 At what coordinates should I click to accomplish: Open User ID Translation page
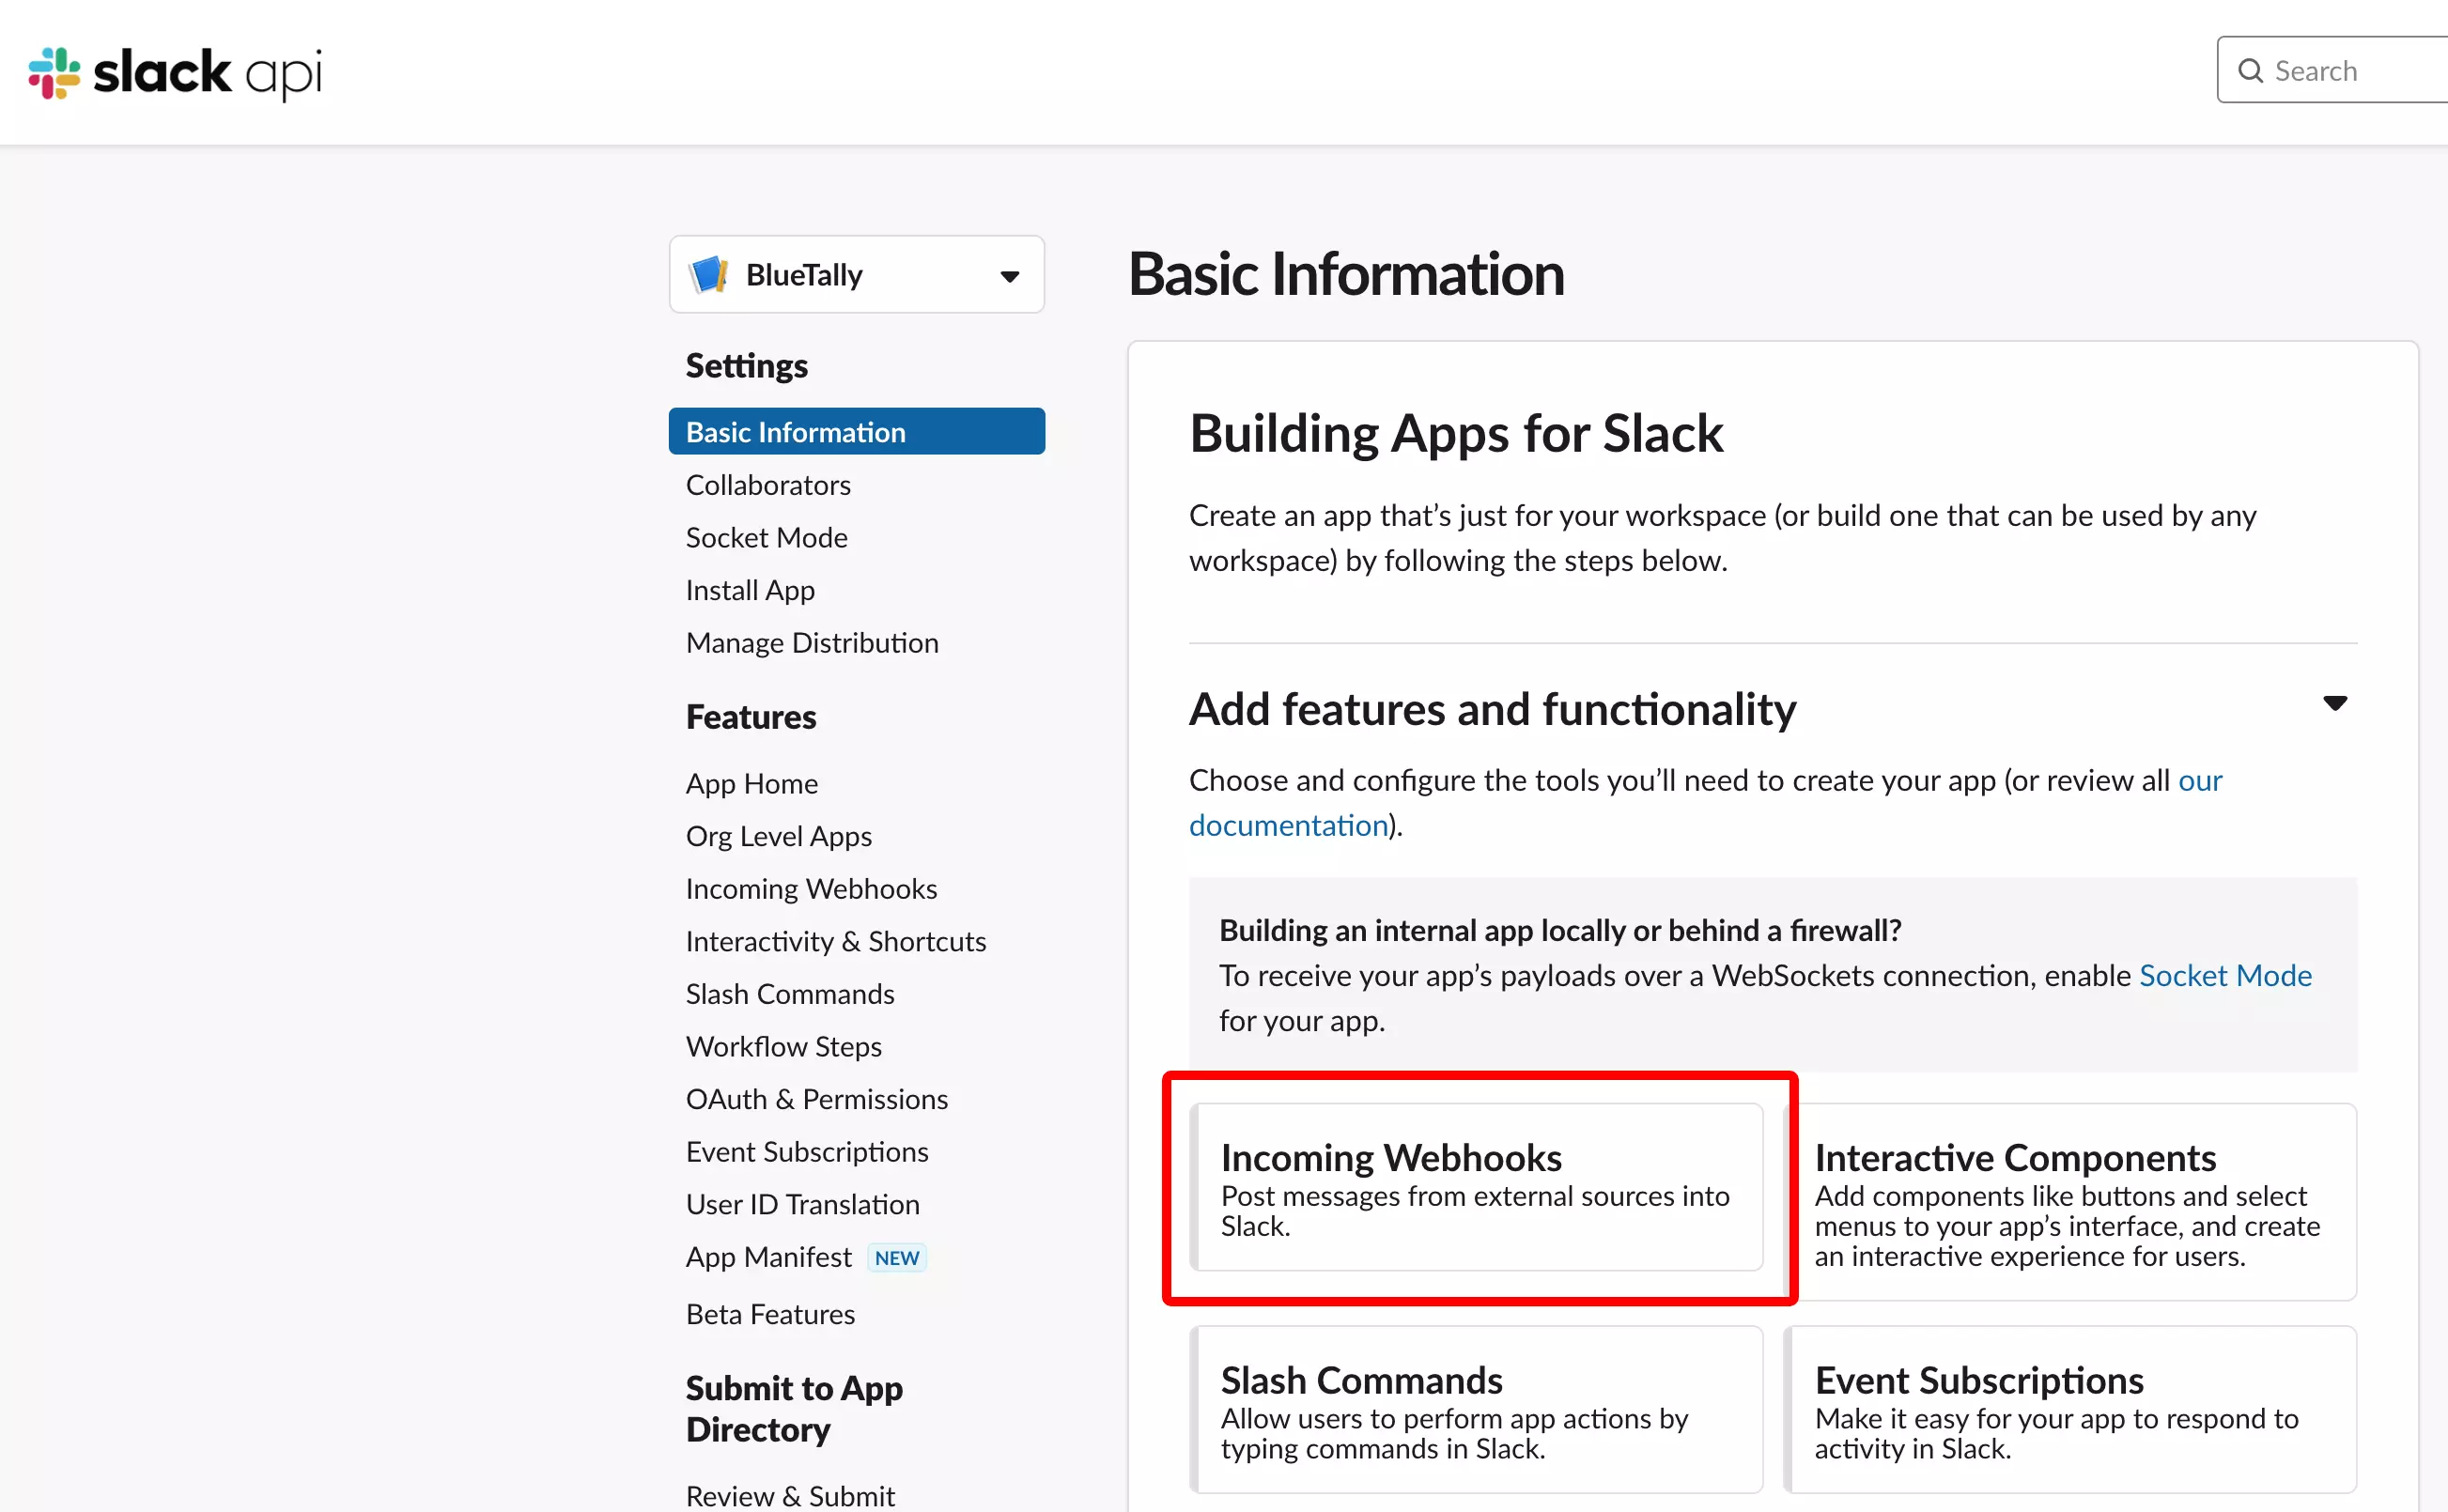point(802,1205)
